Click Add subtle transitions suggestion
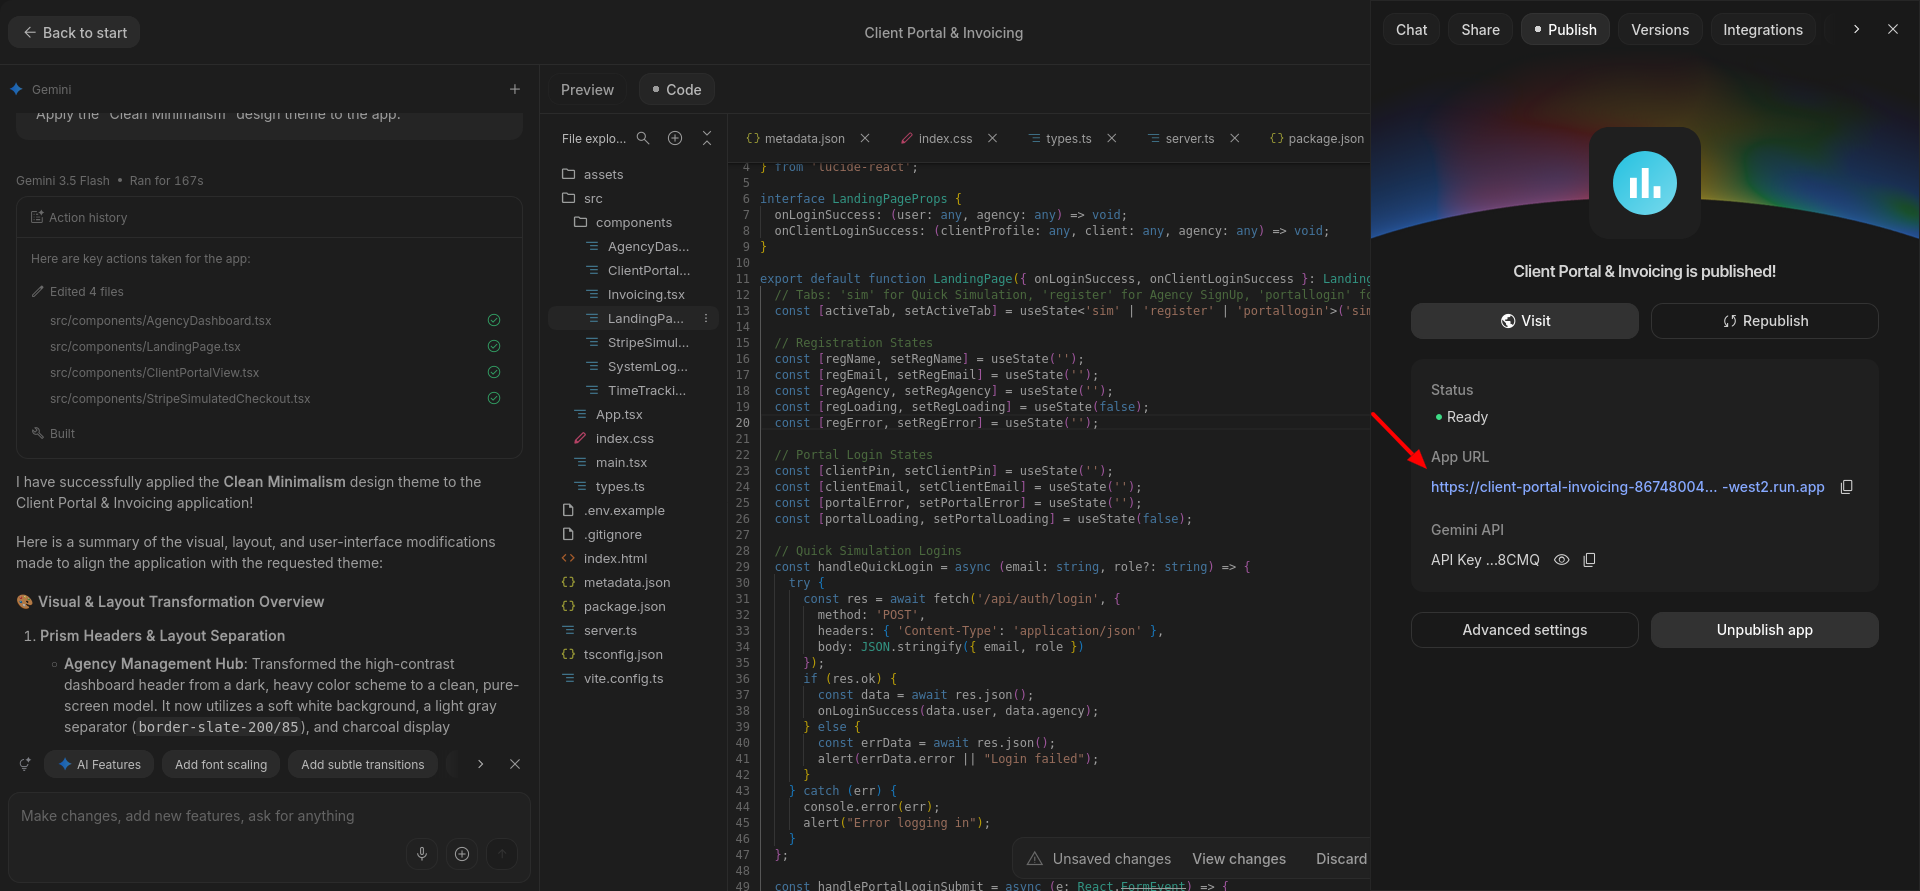Image resolution: width=1920 pixels, height=891 pixels. coord(363,764)
